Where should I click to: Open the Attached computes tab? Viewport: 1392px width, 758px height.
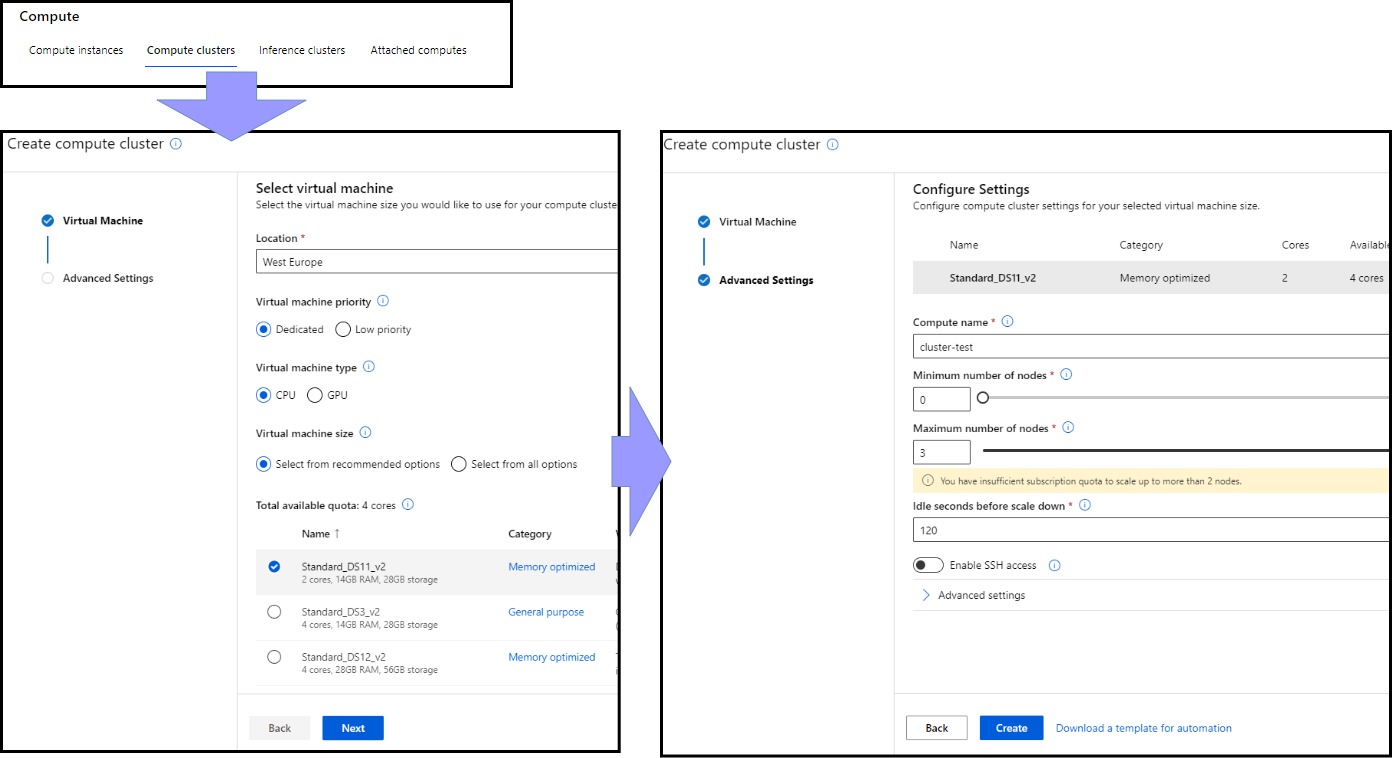coord(418,50)
